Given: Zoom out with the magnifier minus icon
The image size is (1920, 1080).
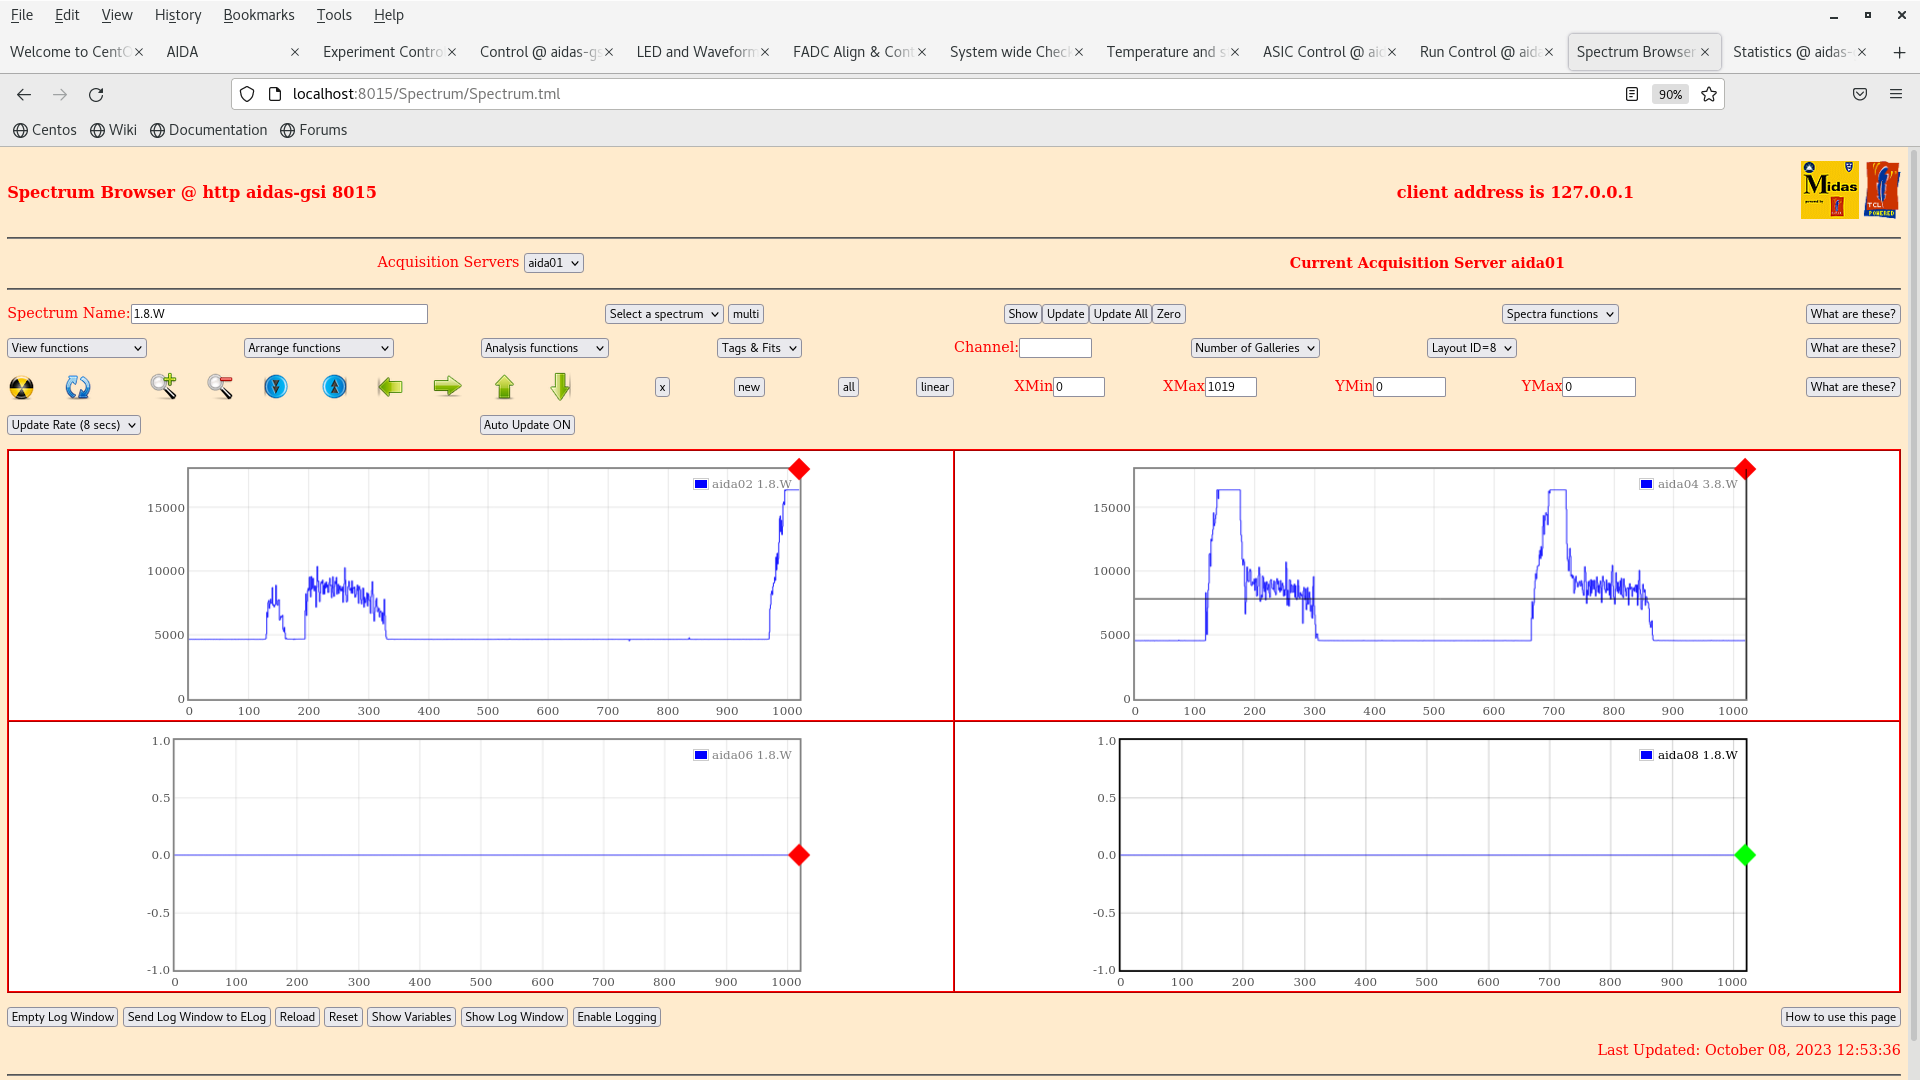Looking at the screenshot, I should coord(220,386).
